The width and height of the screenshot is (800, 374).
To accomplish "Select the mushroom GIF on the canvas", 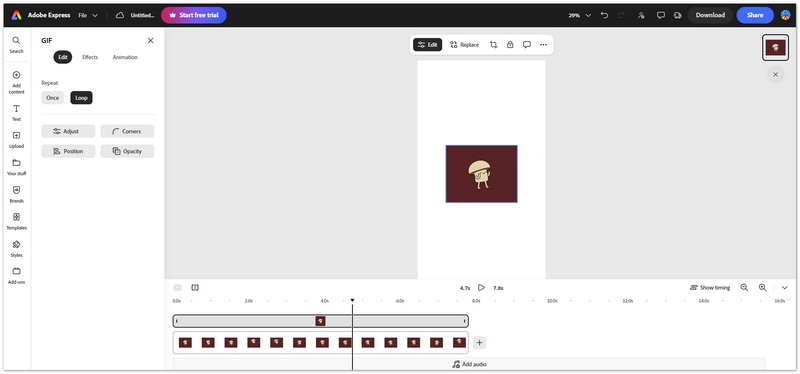I will [481, 174].
